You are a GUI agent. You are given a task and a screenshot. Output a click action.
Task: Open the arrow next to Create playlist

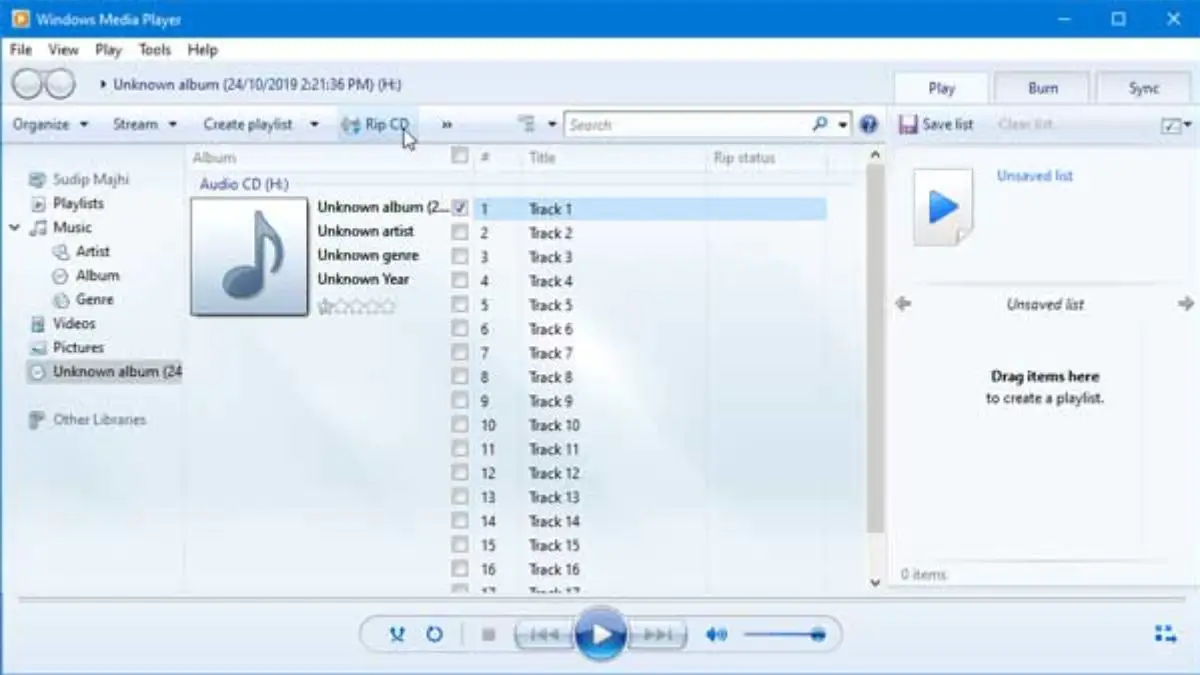(x=314, y=125)
